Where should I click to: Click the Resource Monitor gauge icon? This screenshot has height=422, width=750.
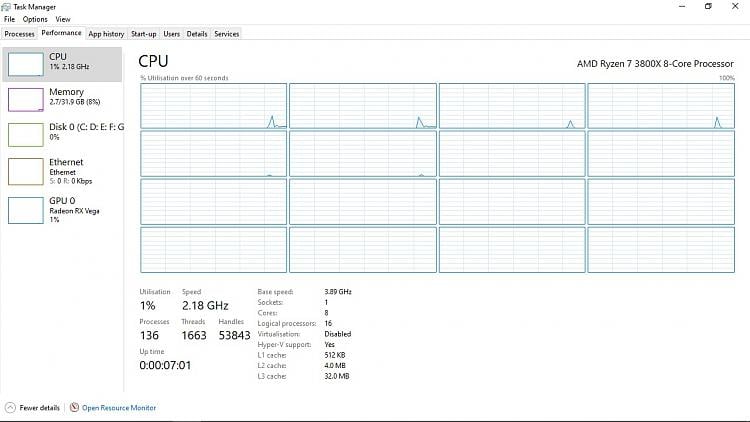[74, 408]
